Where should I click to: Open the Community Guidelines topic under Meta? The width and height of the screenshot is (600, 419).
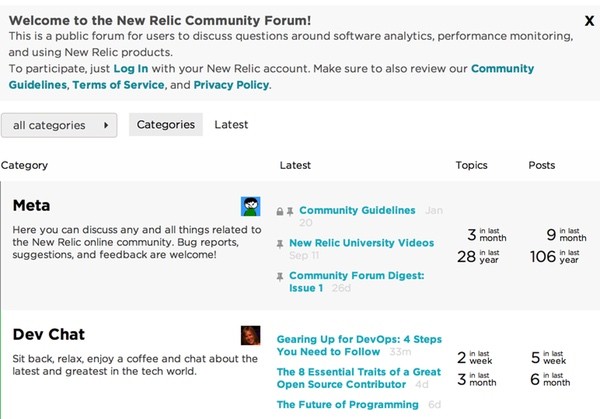357,210
